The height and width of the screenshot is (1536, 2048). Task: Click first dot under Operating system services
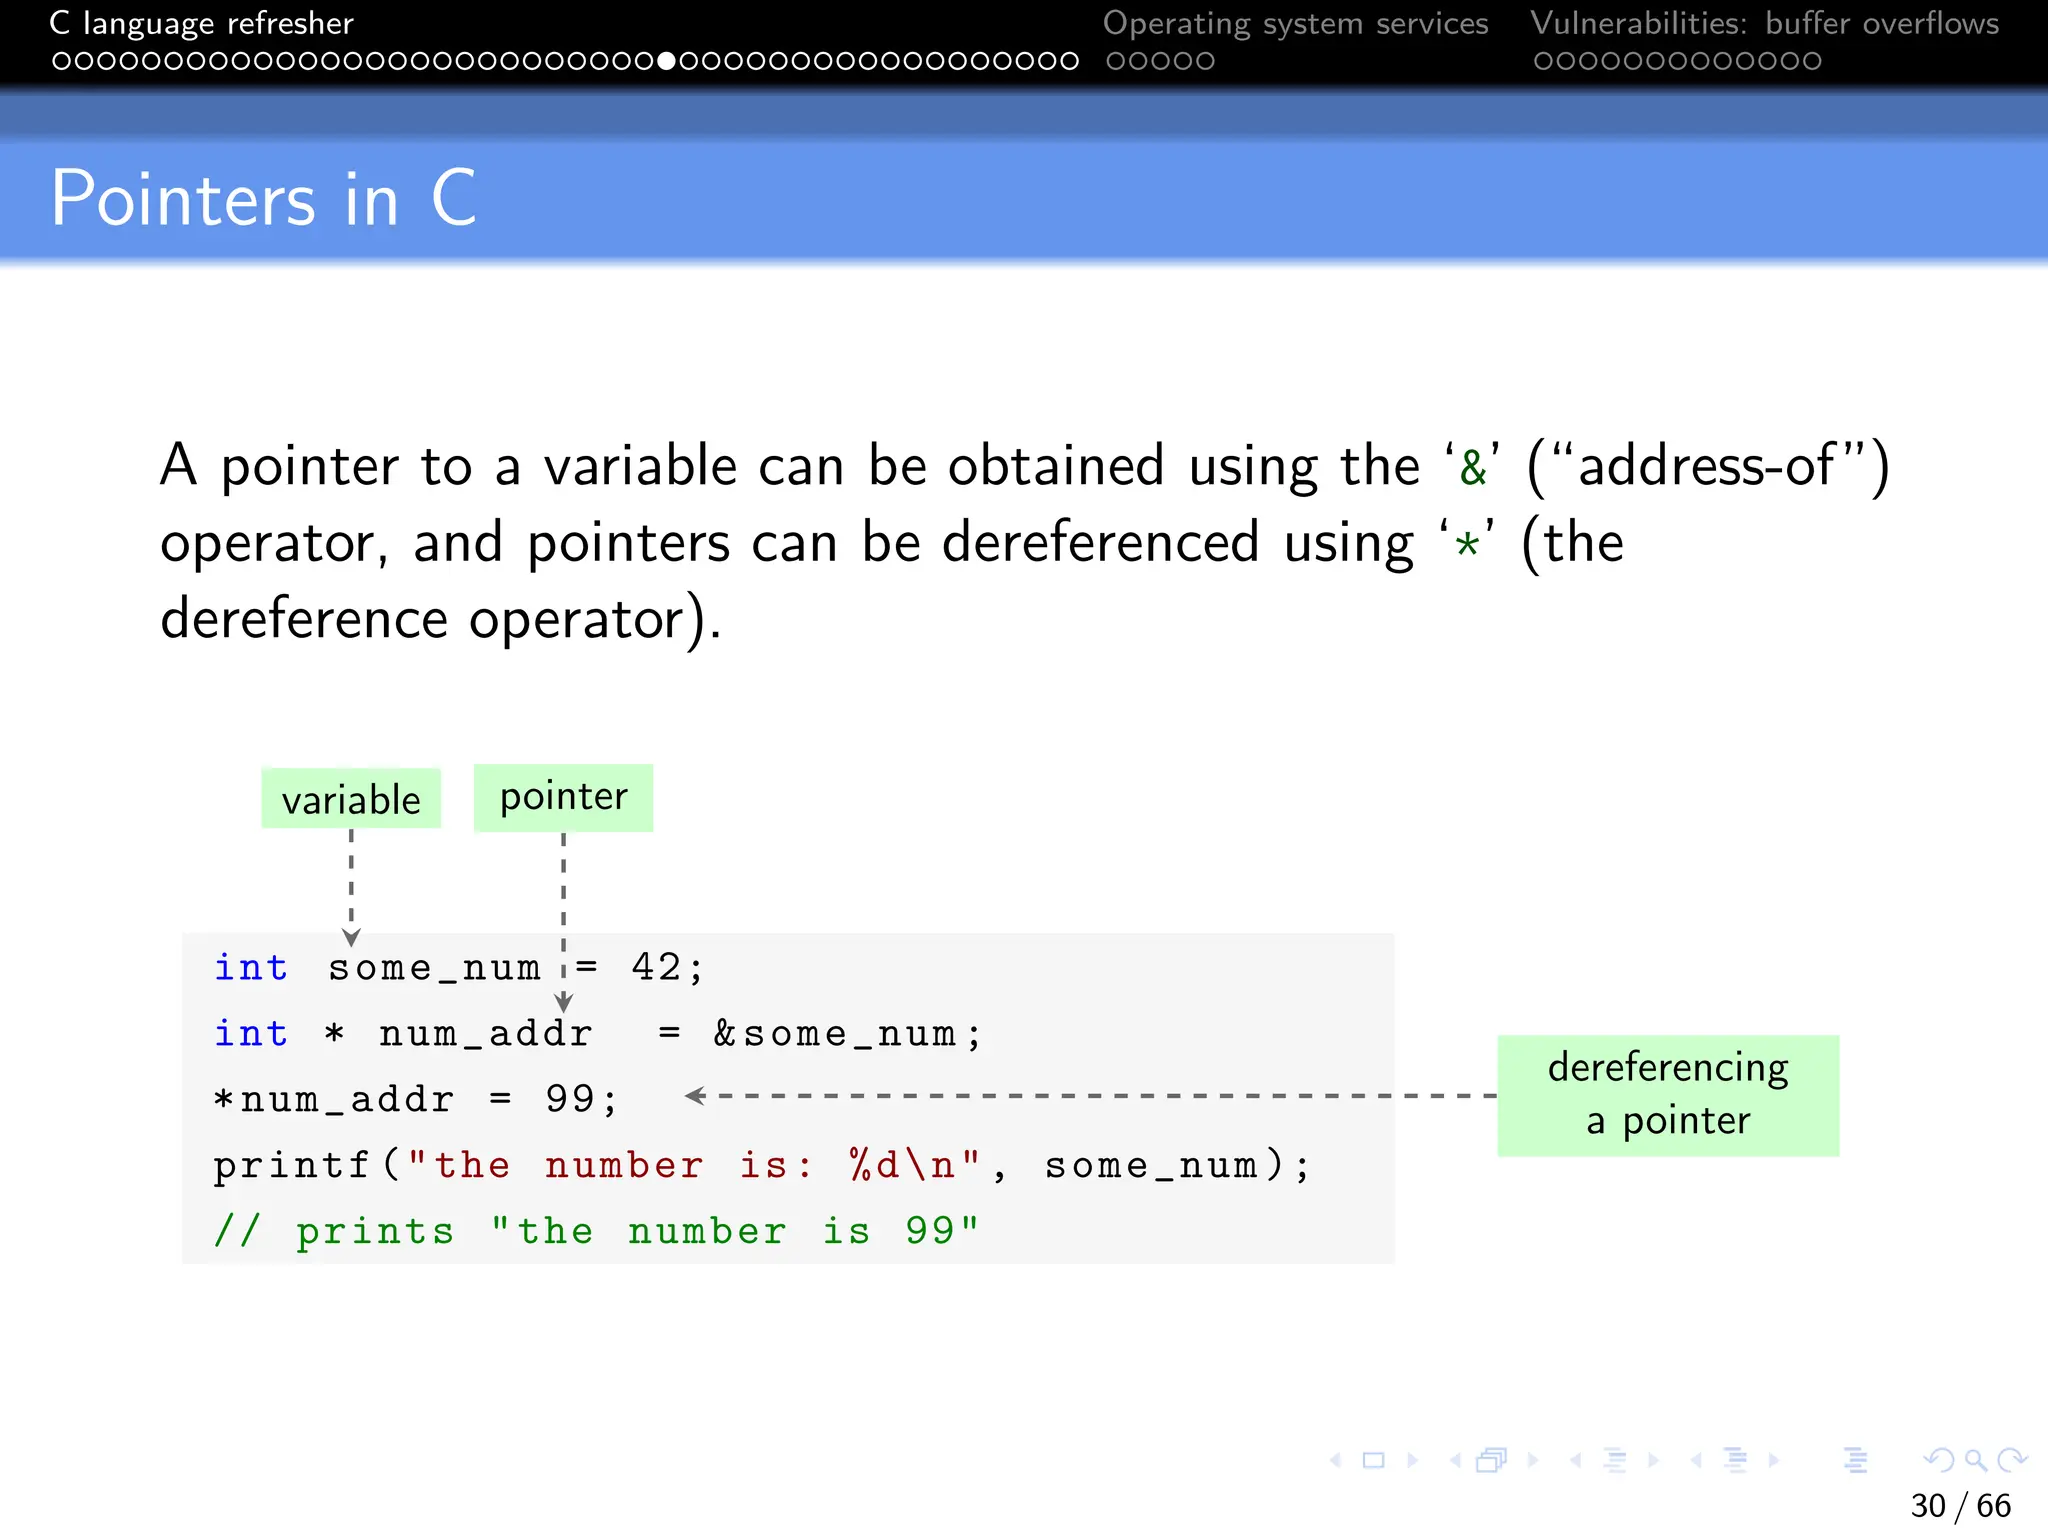[x=1116, y=61]
